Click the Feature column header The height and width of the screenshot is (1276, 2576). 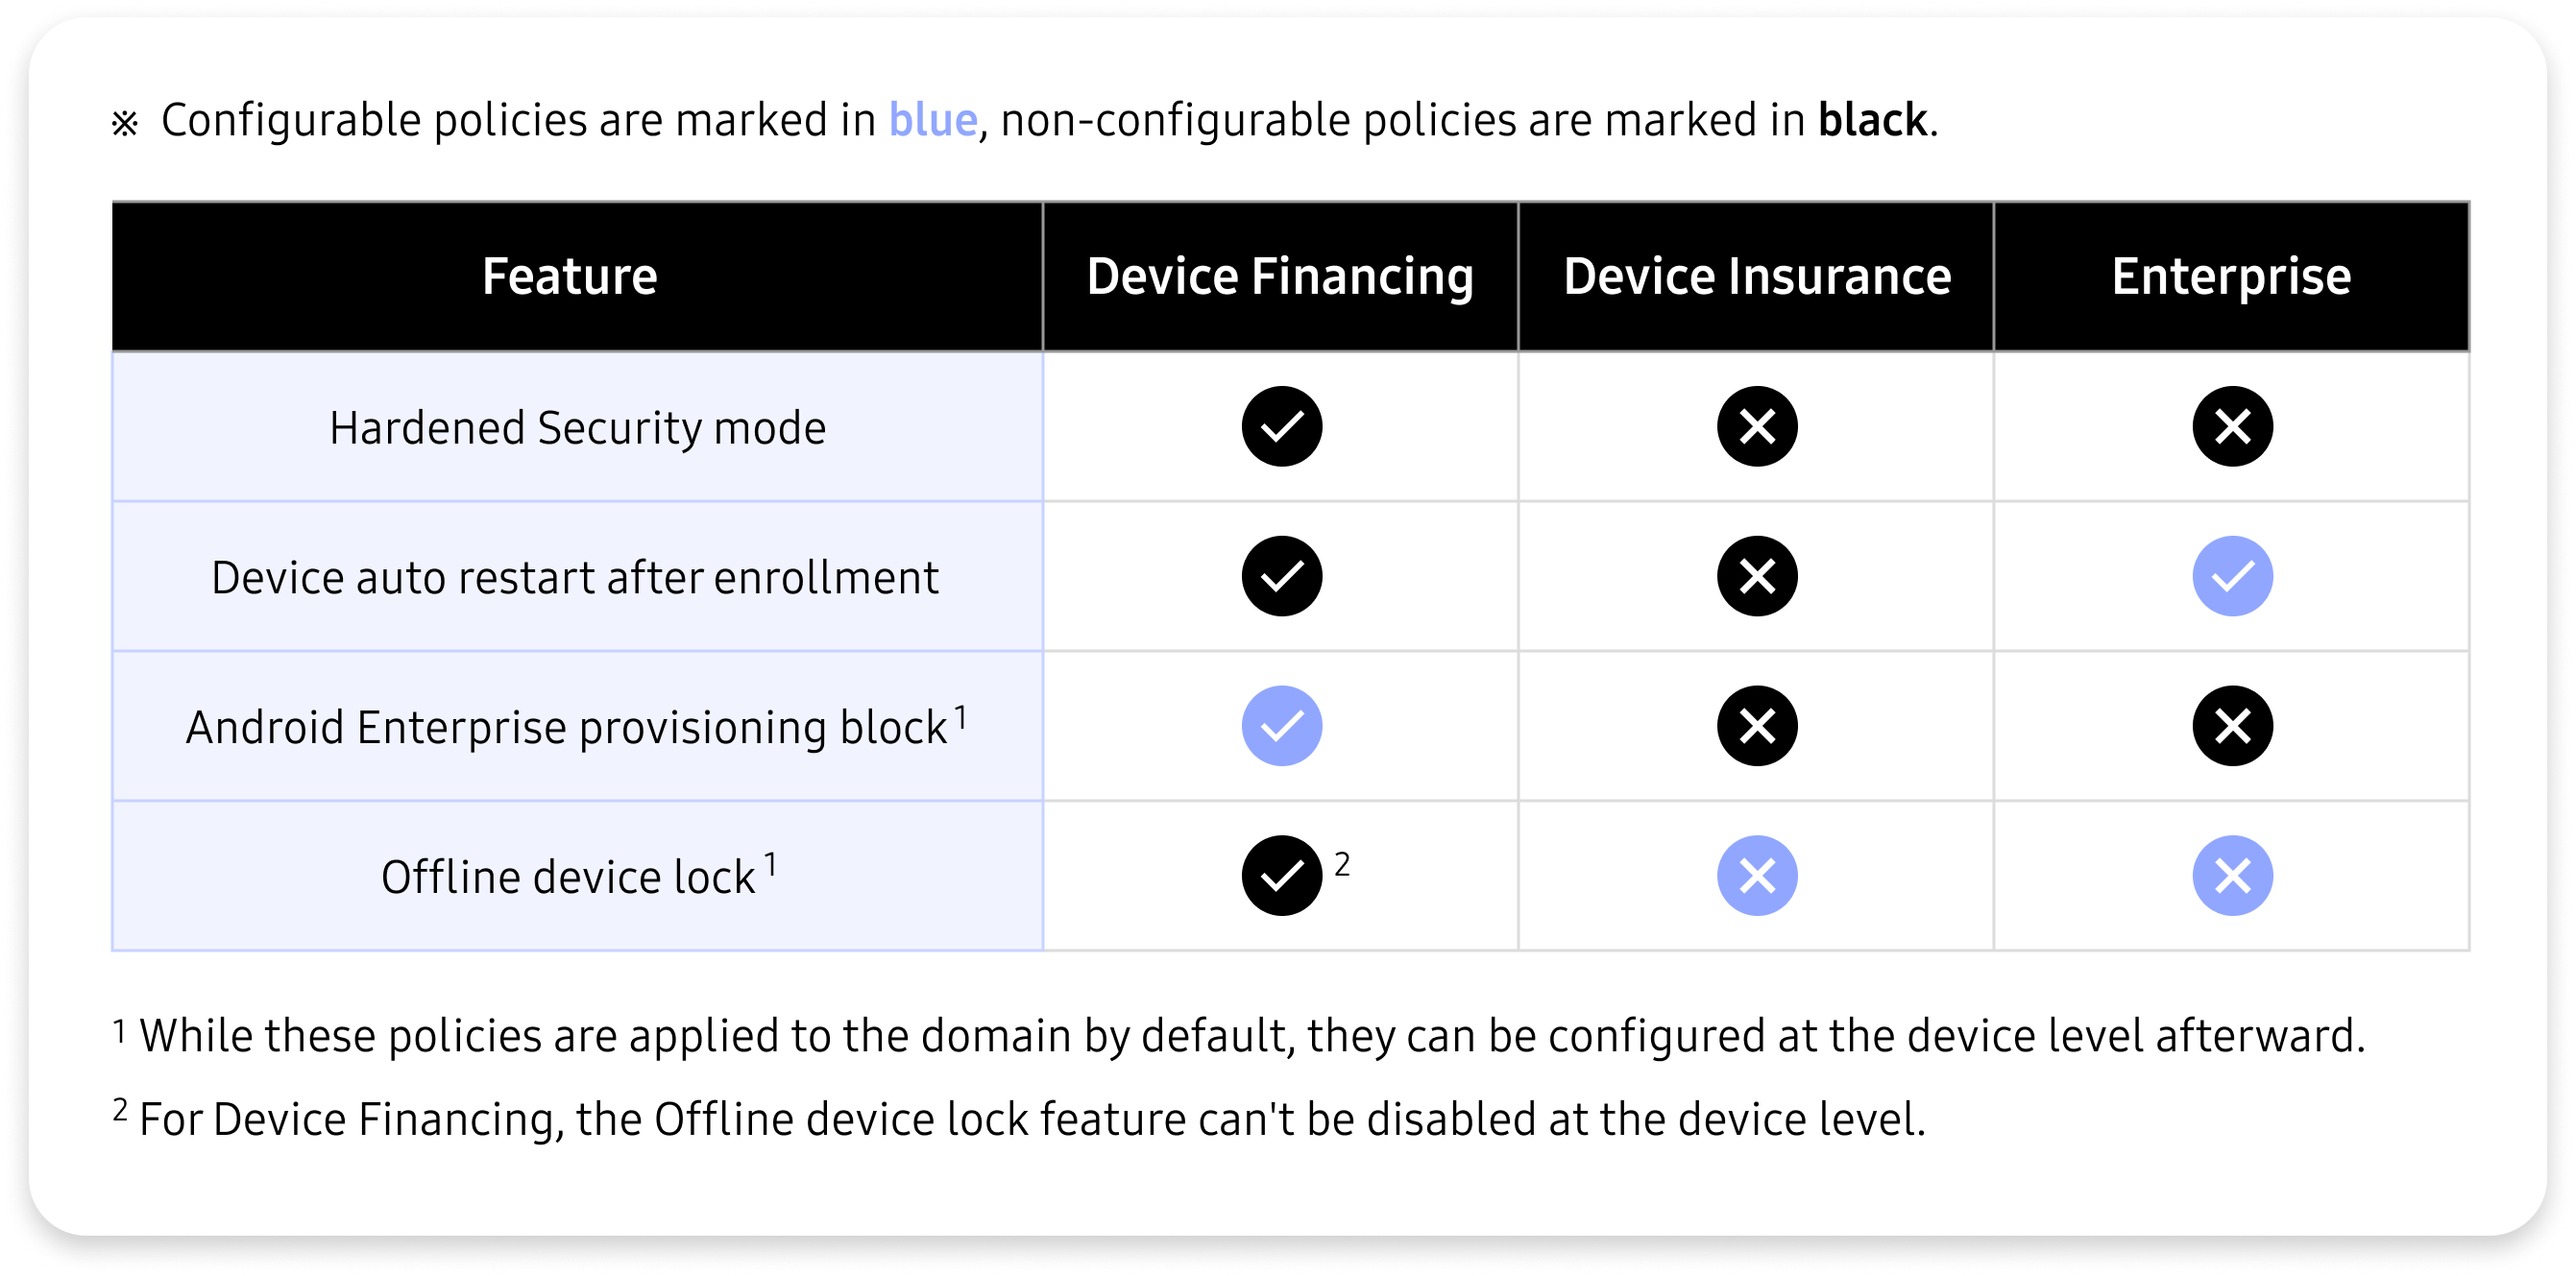pyautogui.click(x=570, y=277)
